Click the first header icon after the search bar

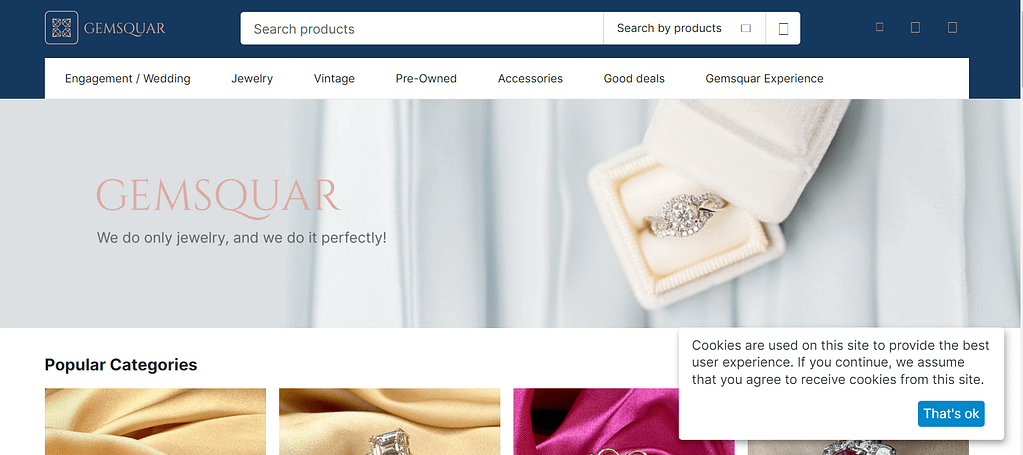(x=879, y=27)
